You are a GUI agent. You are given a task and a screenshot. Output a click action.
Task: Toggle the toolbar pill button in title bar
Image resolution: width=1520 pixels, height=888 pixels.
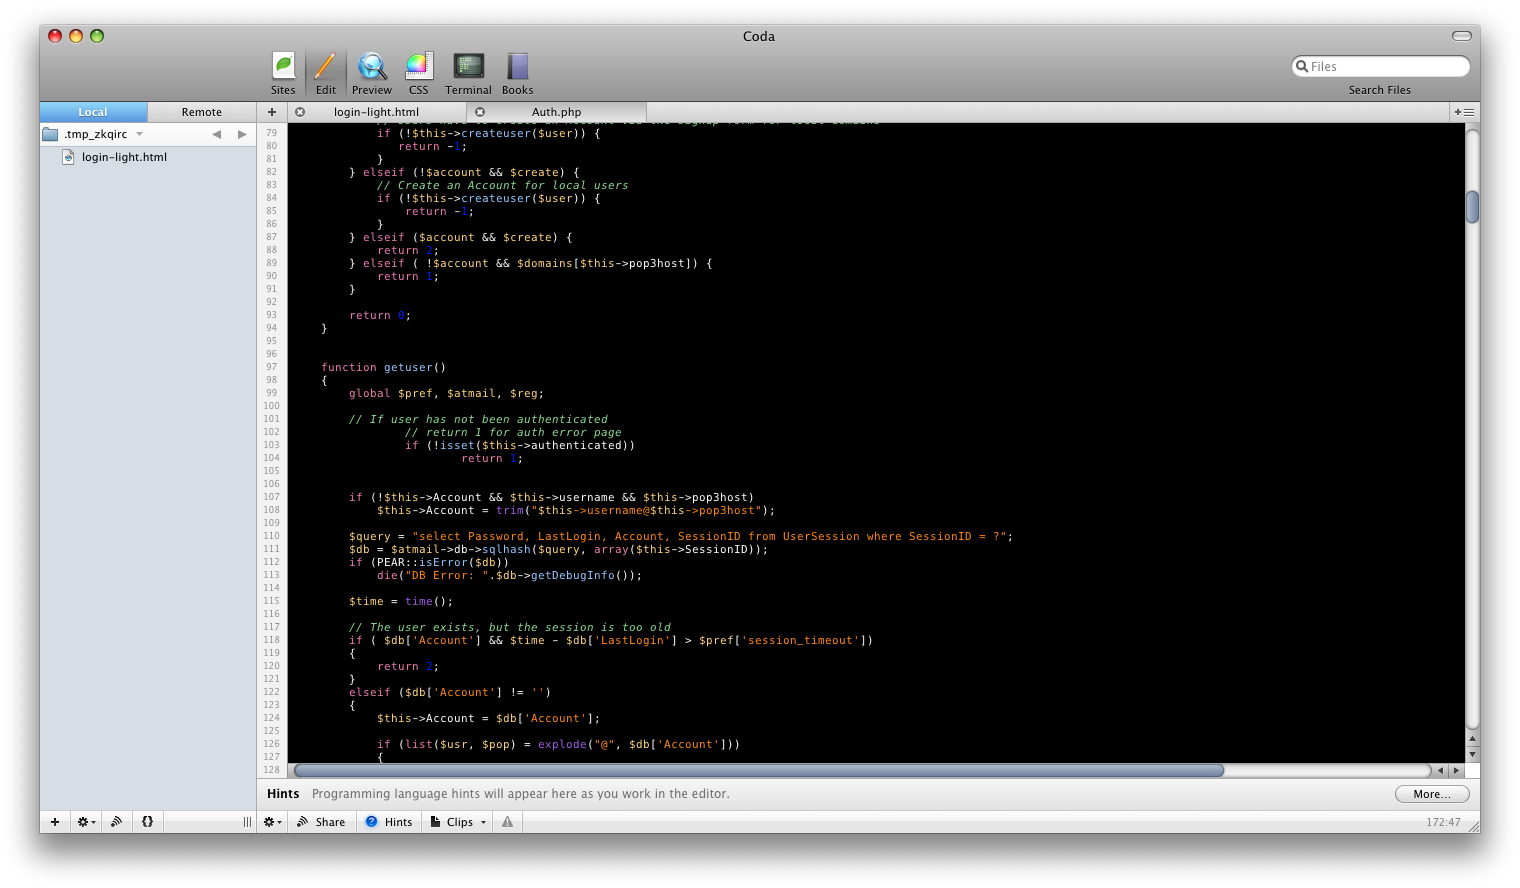(x=1461, y=36)
